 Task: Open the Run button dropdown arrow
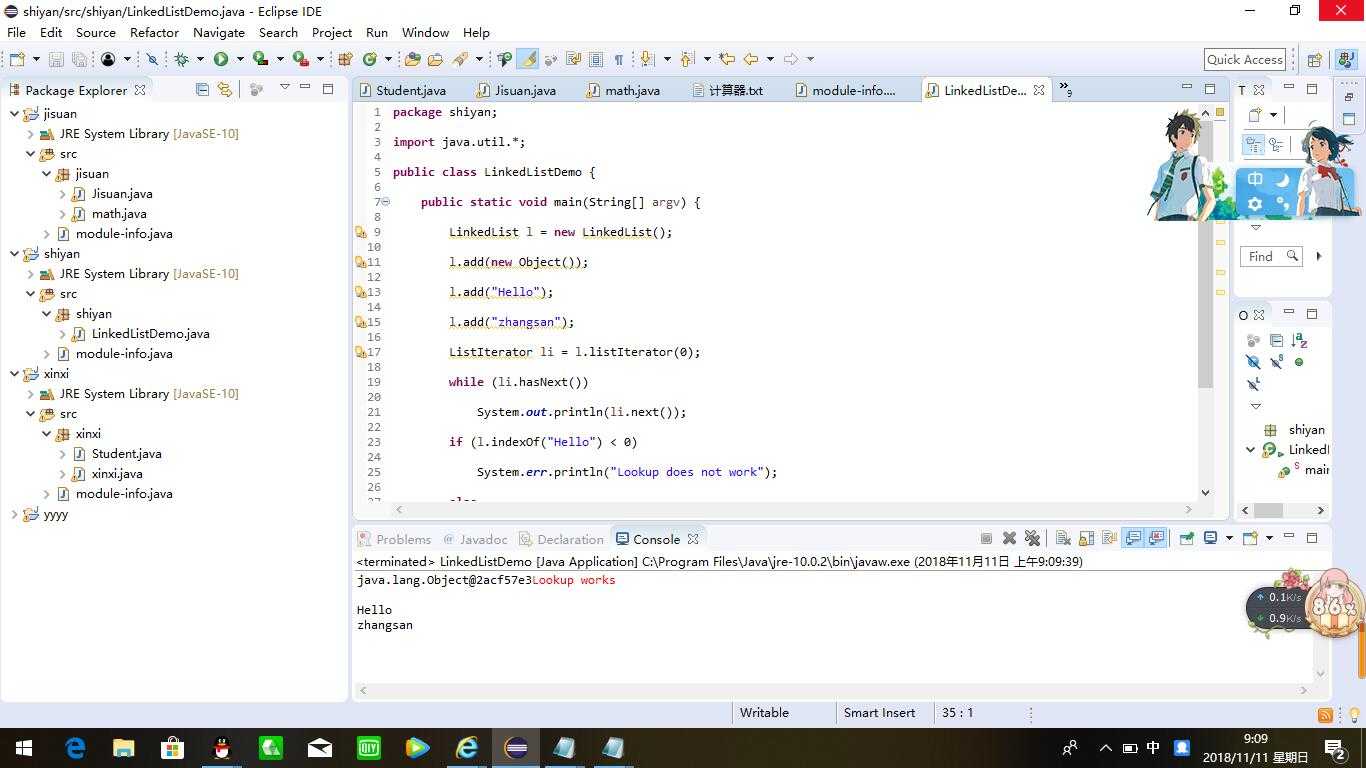tap(240, 59)
